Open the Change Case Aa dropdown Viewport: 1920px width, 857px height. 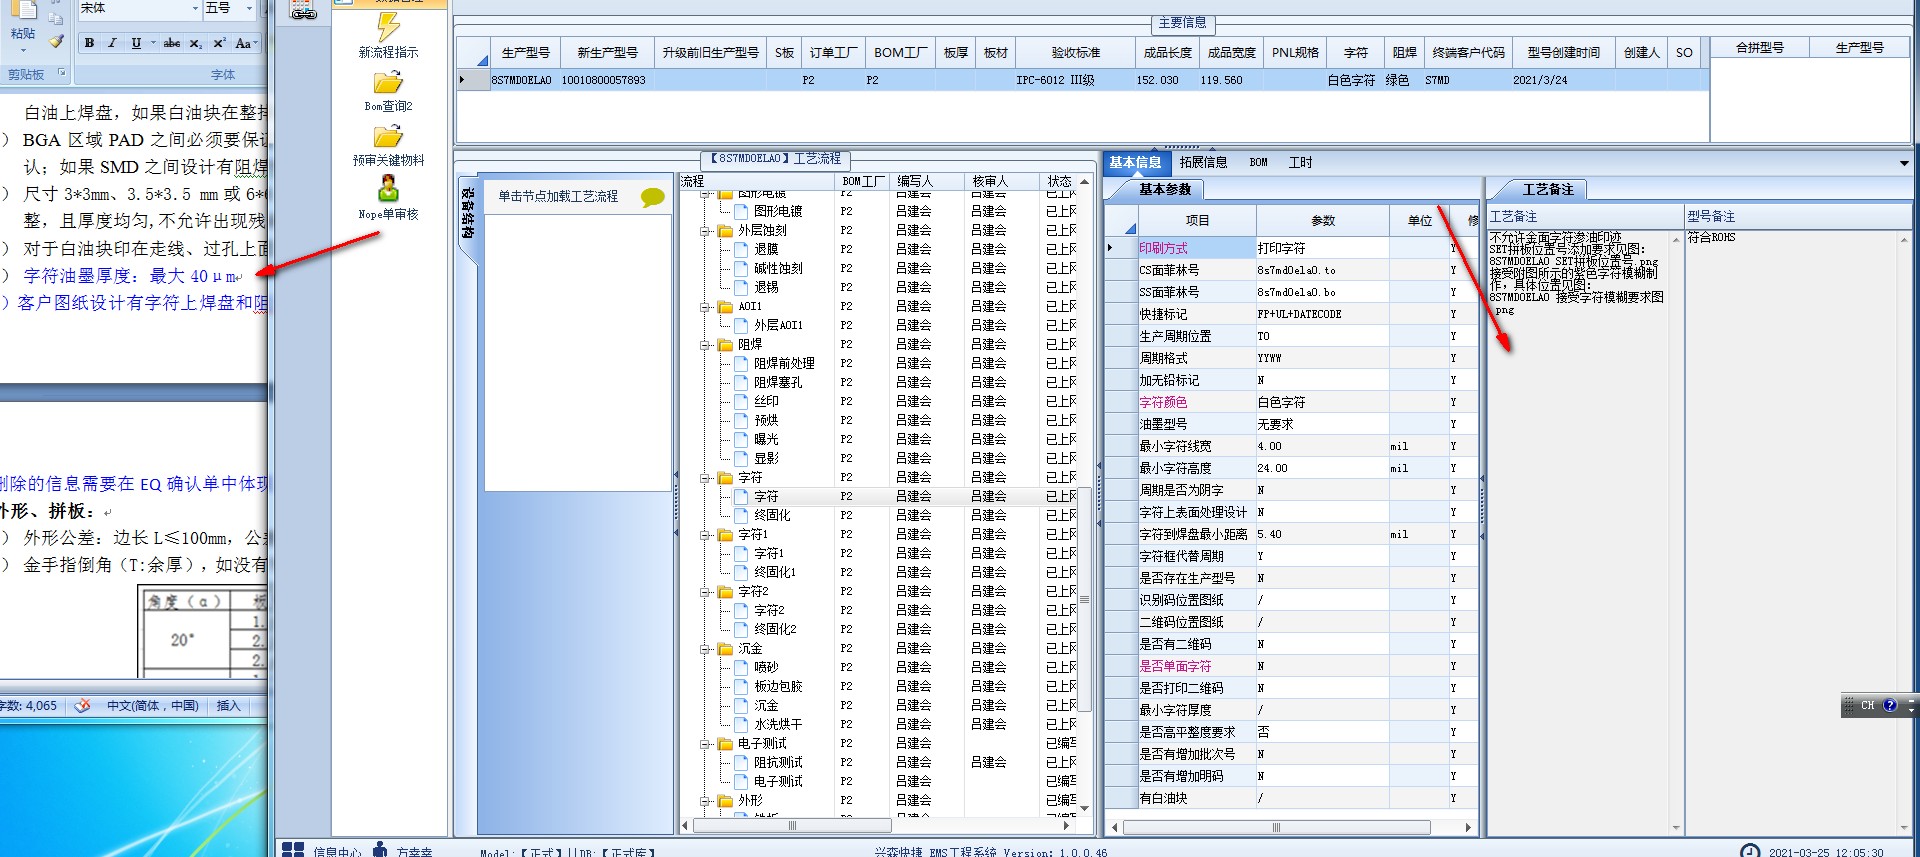tap(245, 43)
